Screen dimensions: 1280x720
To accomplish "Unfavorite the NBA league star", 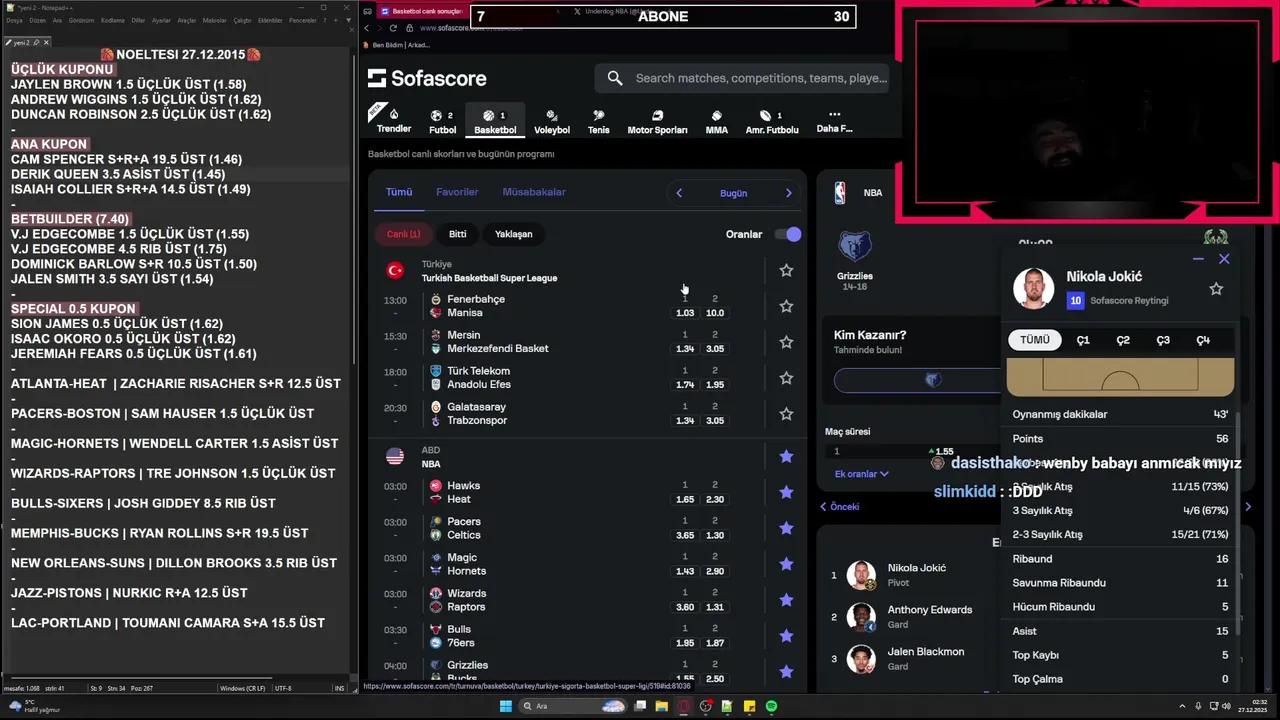I will pyautogui.click(x=786, y=456).
